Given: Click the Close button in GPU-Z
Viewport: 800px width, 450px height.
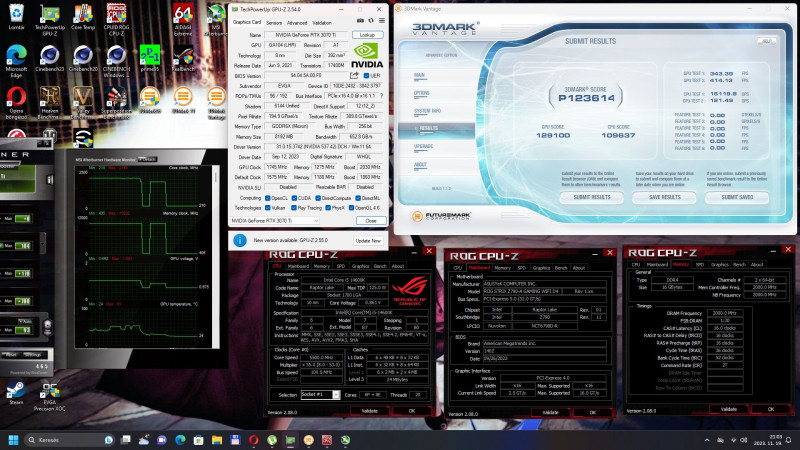Looking at the screenshot, I should point(371,221).
